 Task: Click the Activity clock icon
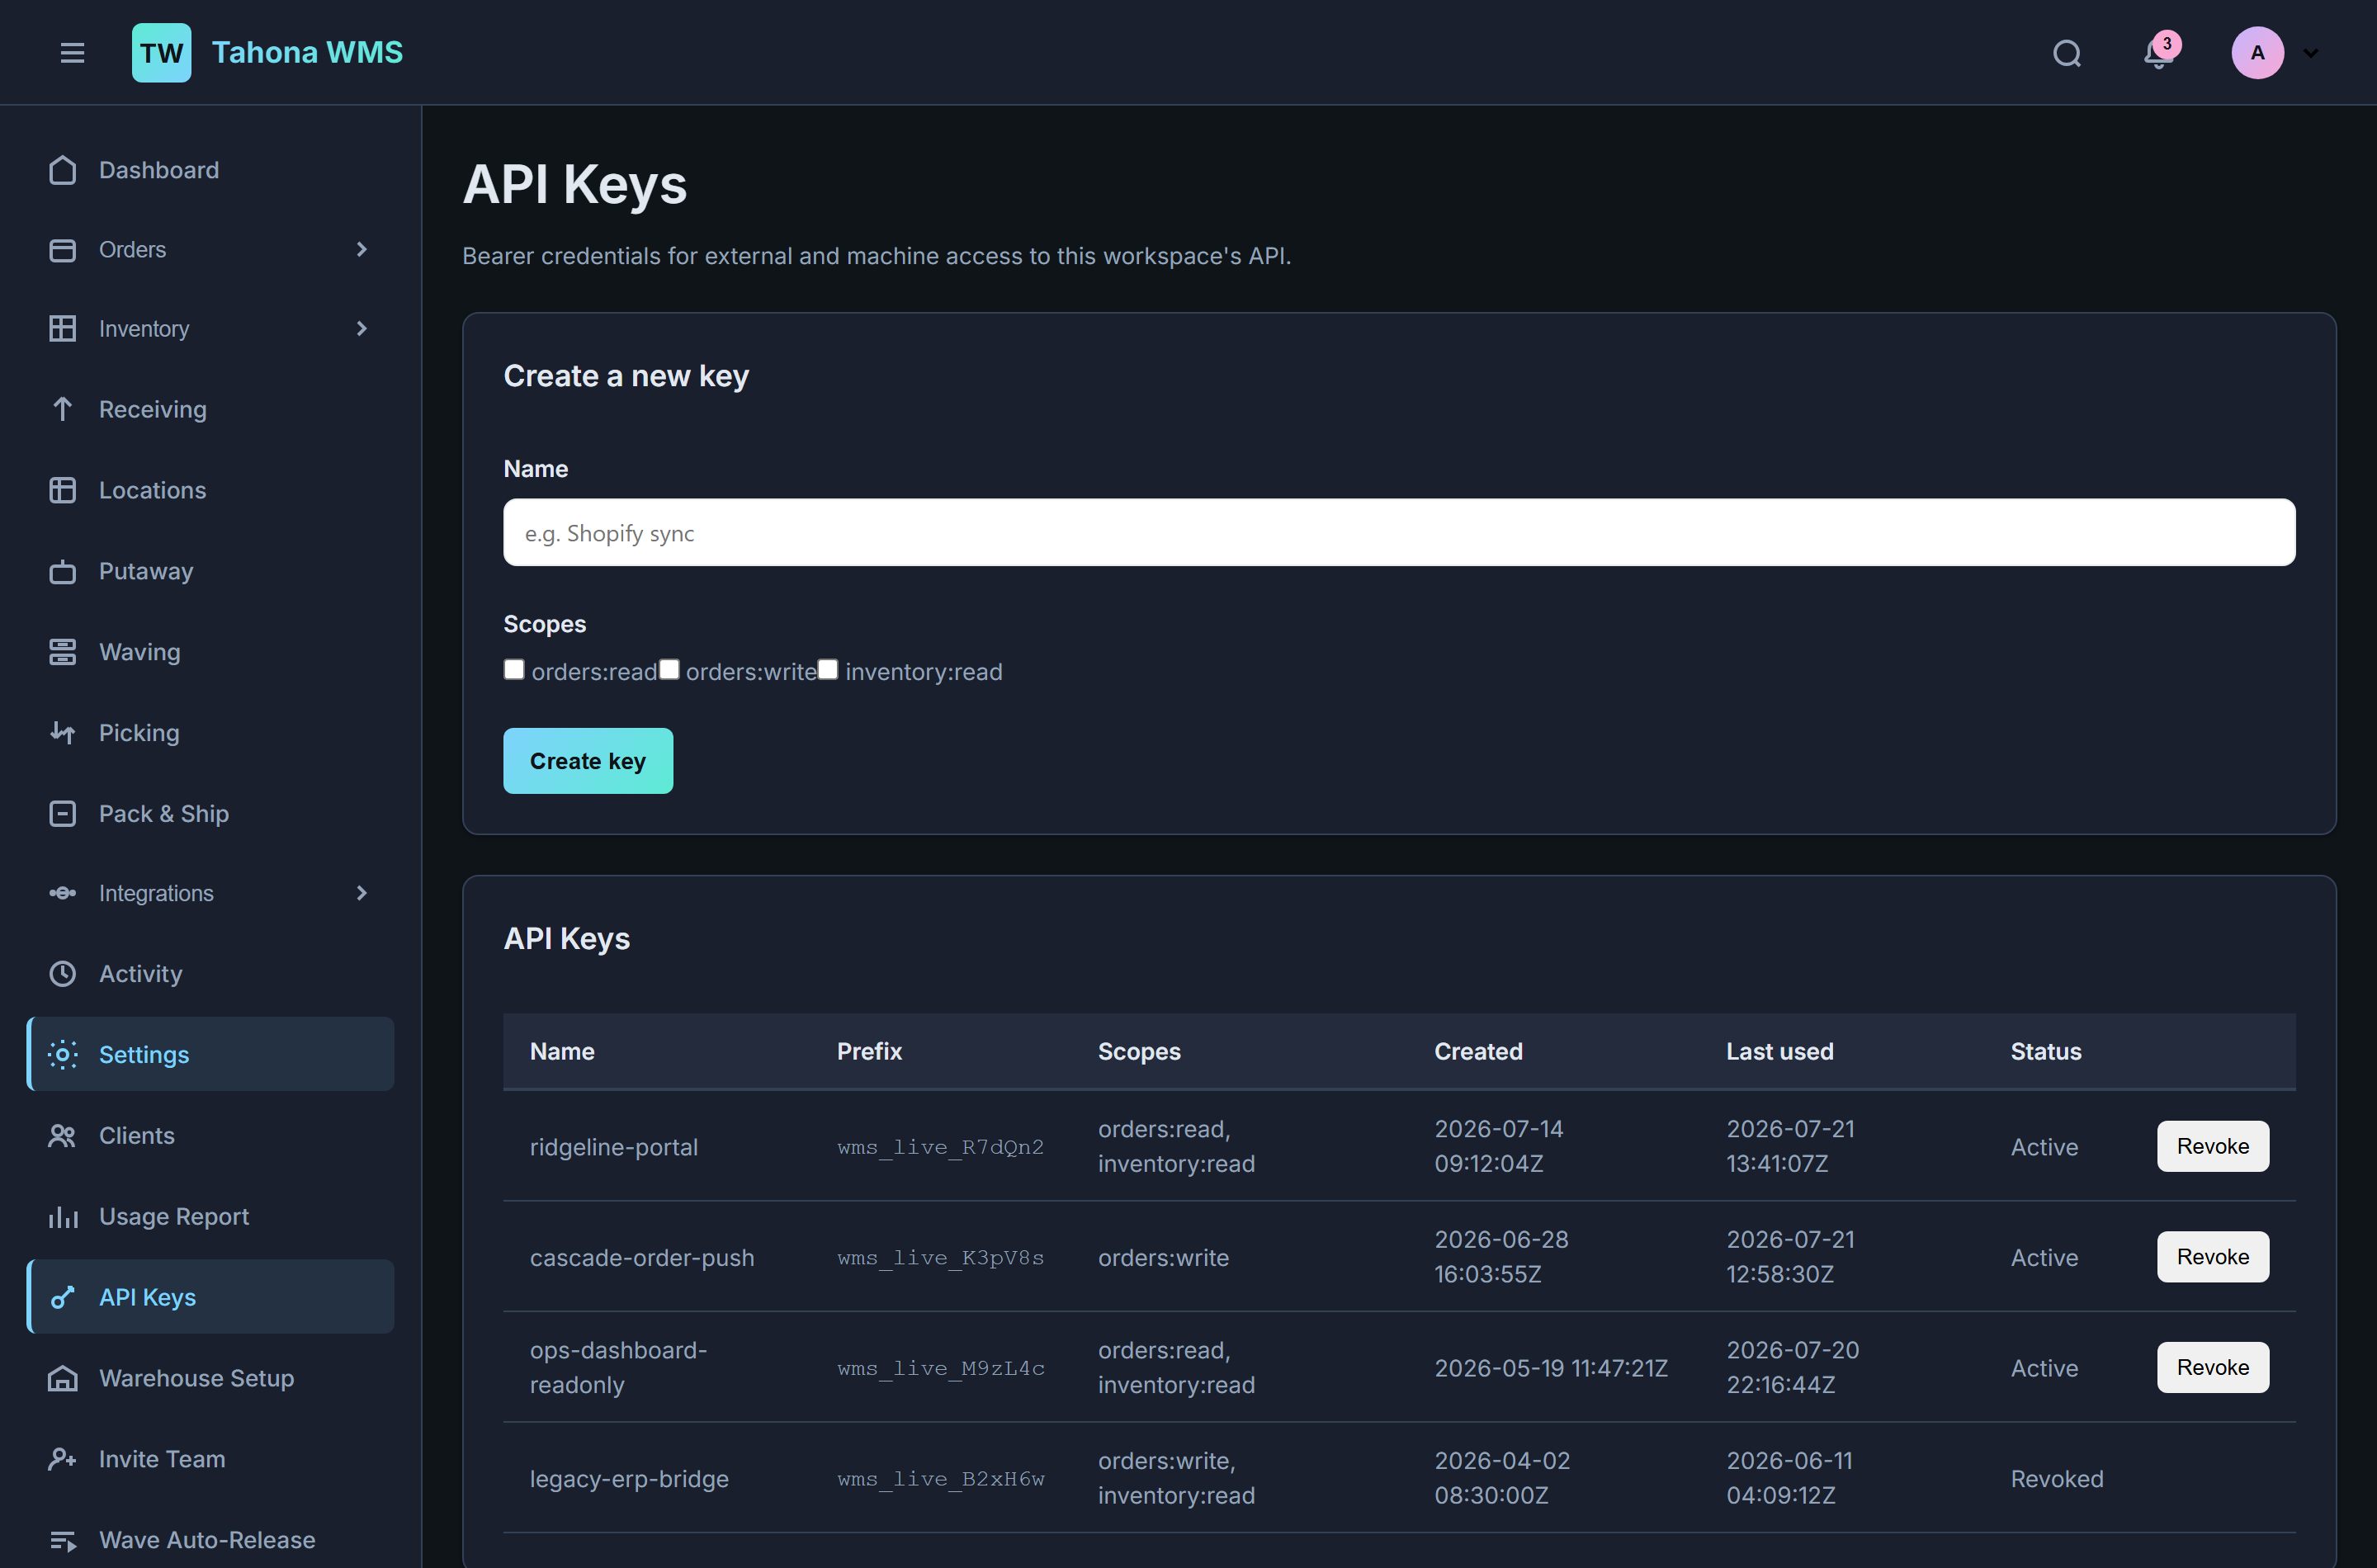pyautogui.click(x=62, y=974)
